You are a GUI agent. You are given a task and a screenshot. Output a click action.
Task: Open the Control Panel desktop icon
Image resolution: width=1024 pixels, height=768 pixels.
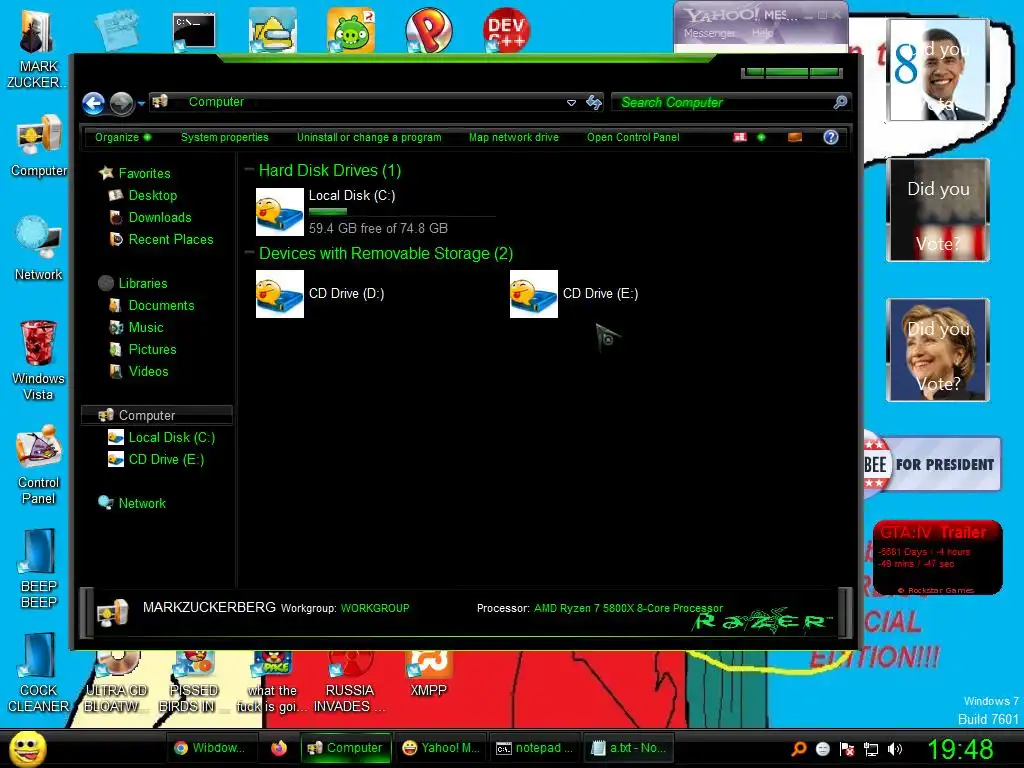(39, 464)
